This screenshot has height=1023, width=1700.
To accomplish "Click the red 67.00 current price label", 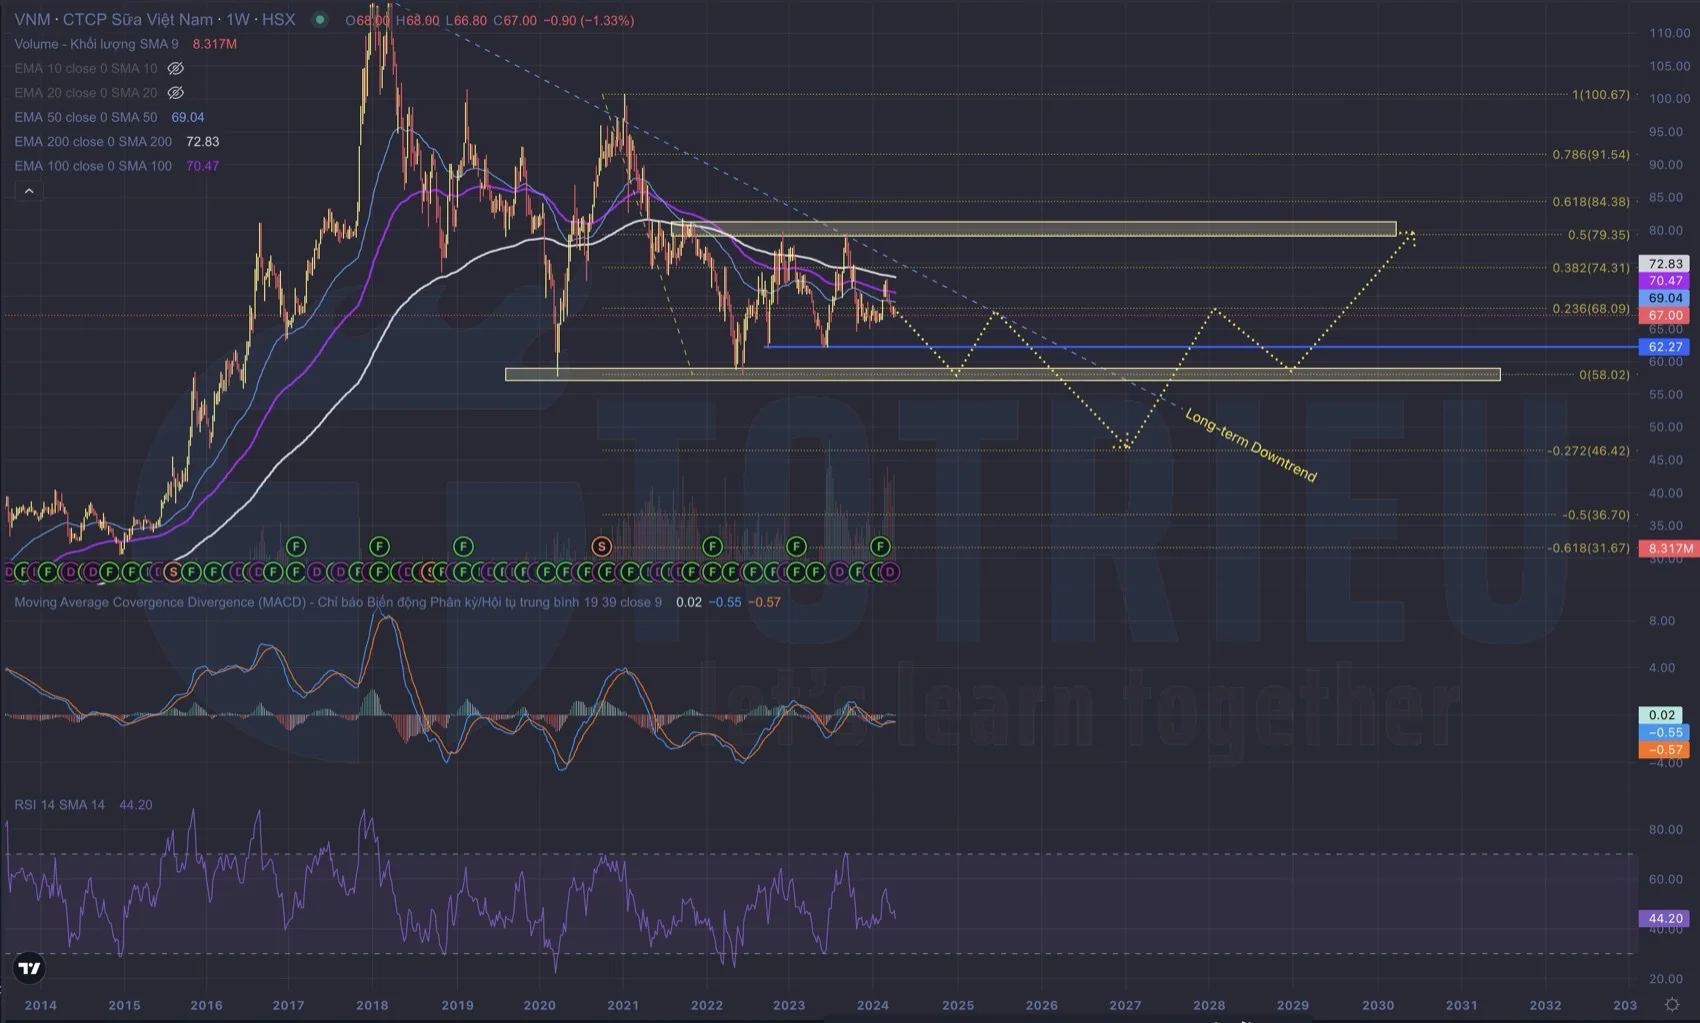I will [1665, 315].
